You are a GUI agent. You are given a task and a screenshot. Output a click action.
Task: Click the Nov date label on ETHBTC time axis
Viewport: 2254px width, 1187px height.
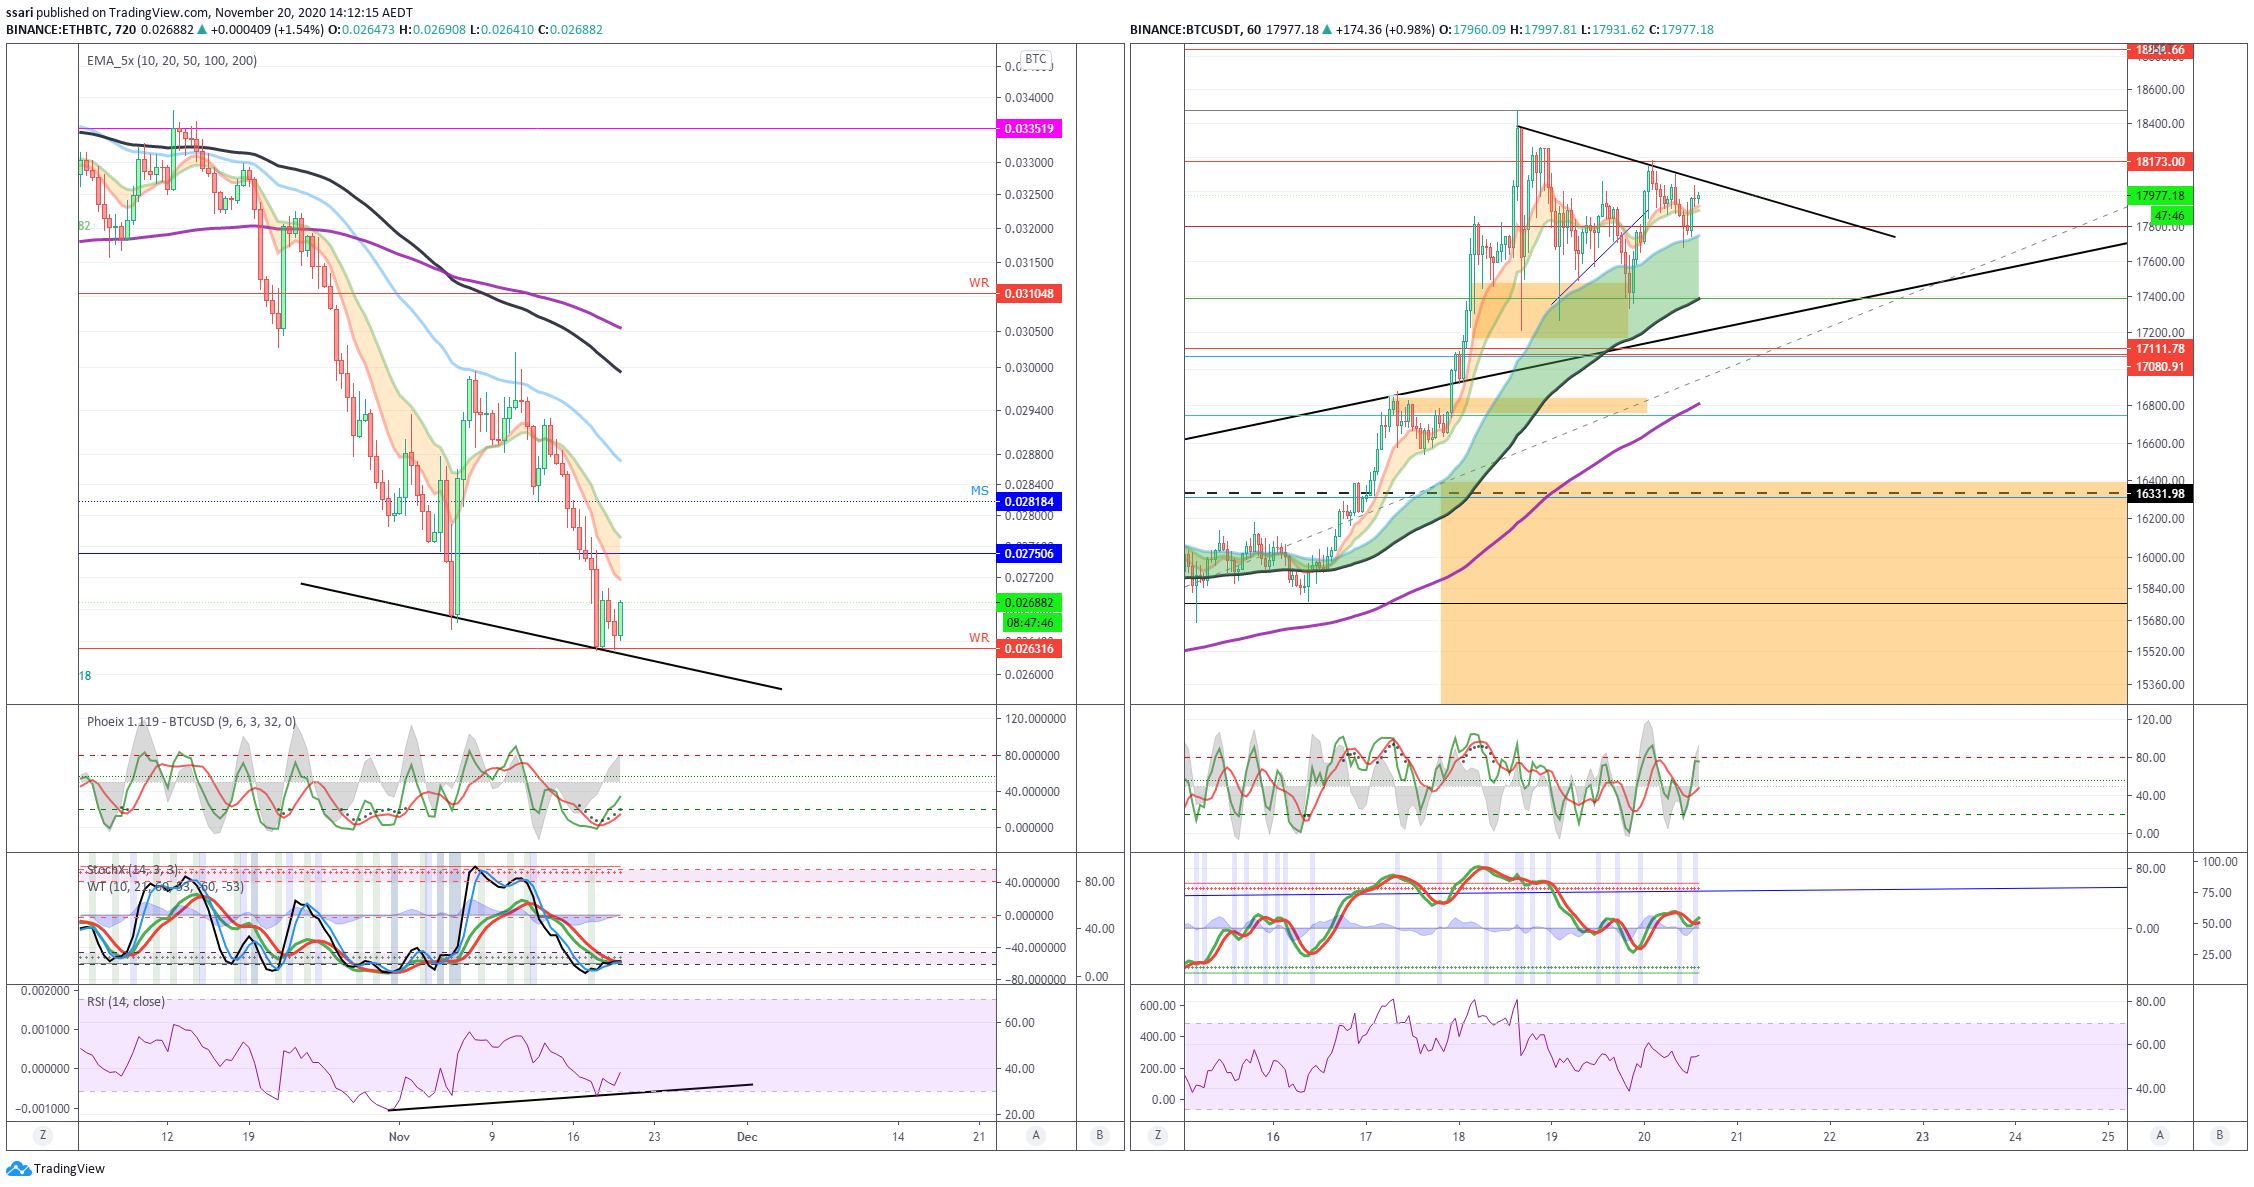coord(399,1136)
